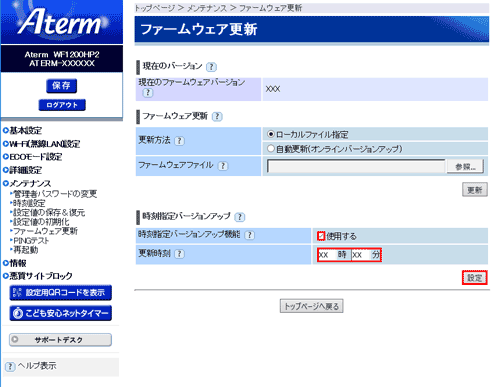The image size is (500, 387).
Task: Expand 基本設定 menu
Action: 22,130
